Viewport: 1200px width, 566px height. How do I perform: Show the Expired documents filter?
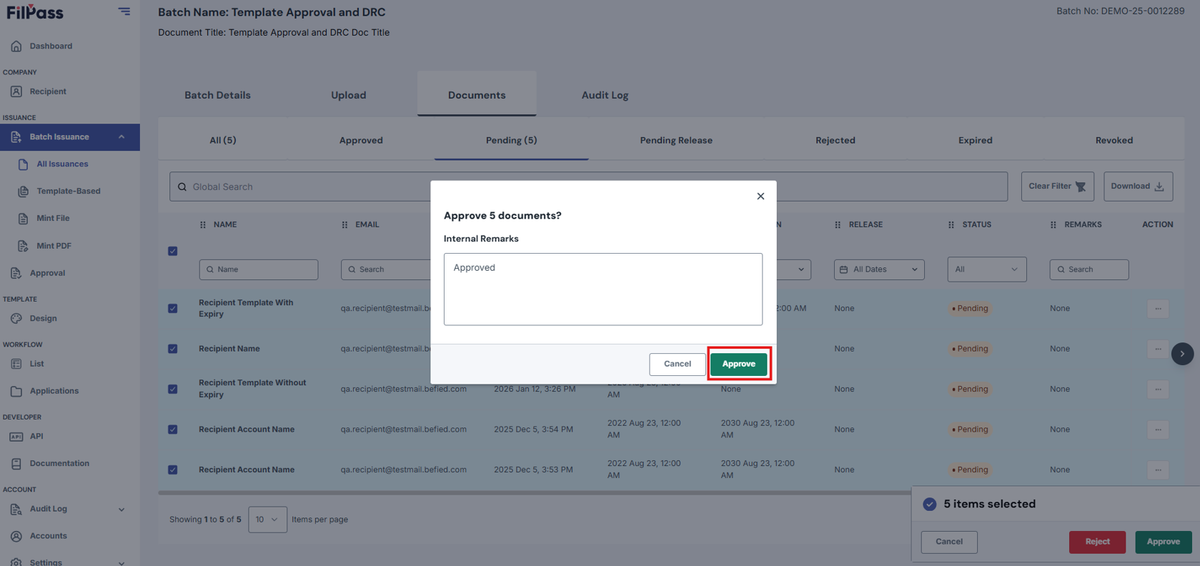pyautogui.click(x=975, y=140)
